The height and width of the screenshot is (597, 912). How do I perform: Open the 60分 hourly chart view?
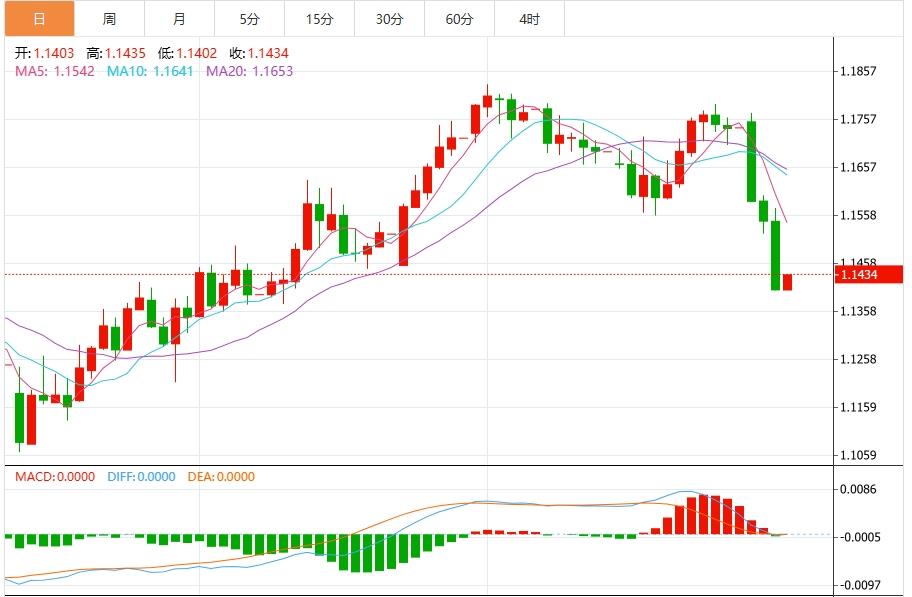pyautogui.click(x=459, y=18)
